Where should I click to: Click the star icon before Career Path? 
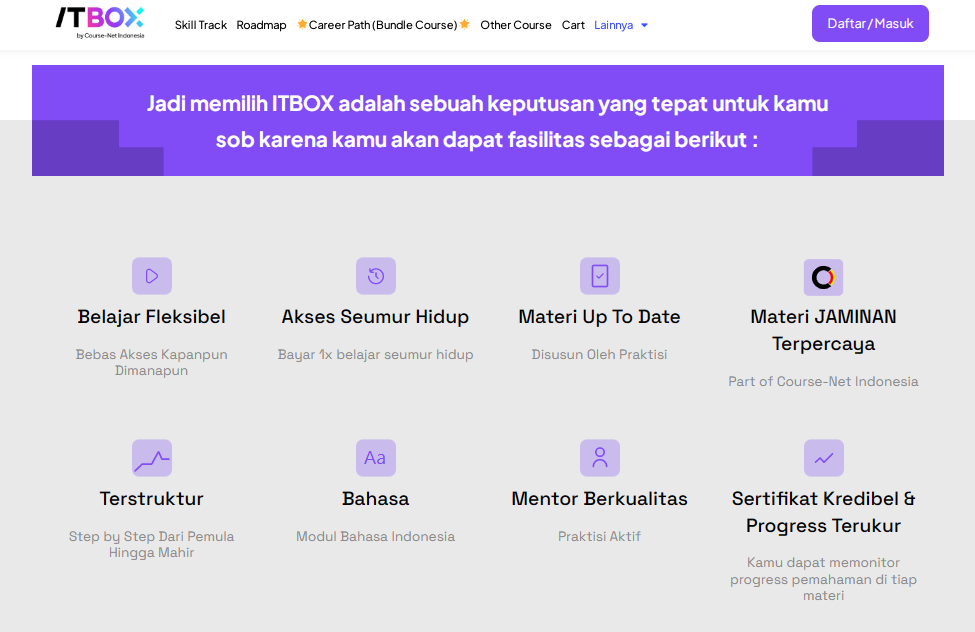(x=300, y=24)
